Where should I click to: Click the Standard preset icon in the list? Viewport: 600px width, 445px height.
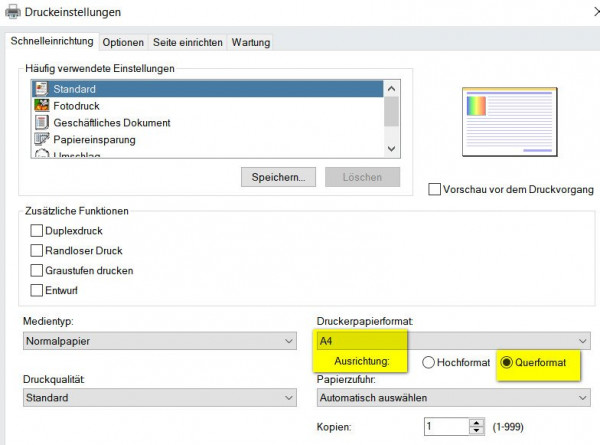click(x=41, y=89)
